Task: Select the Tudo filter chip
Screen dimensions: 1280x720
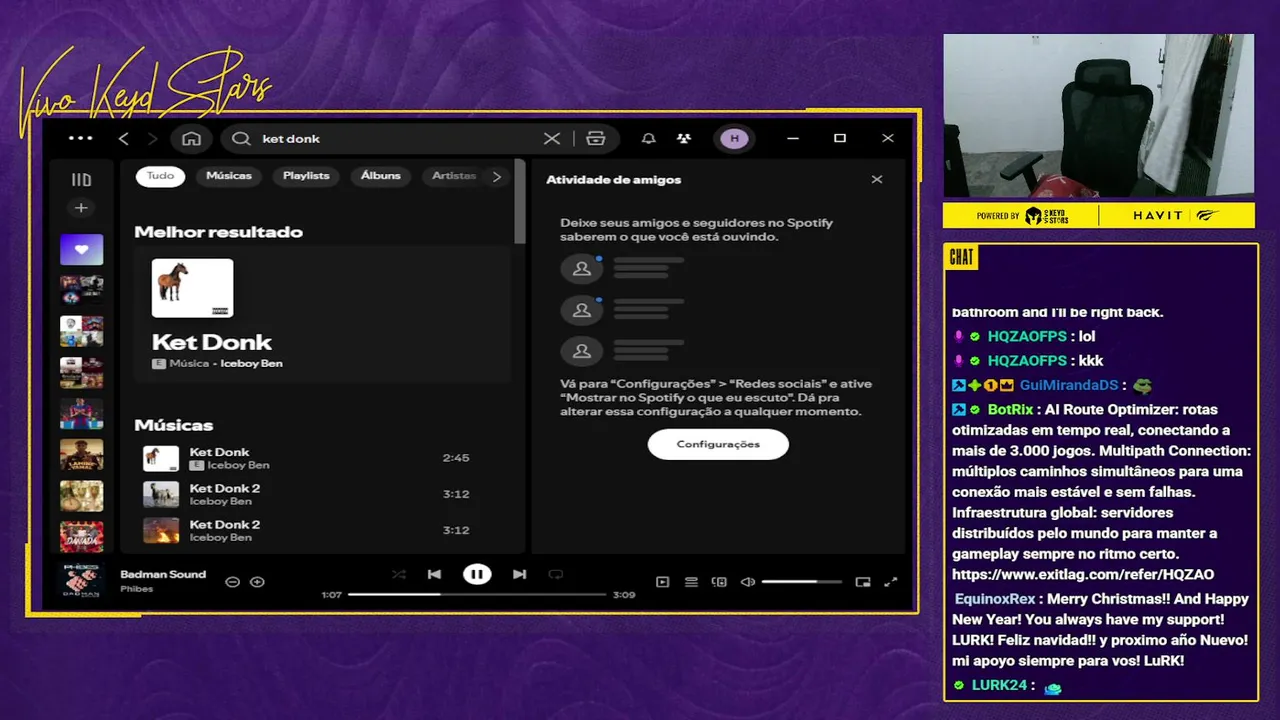Action: click(160, 176)
